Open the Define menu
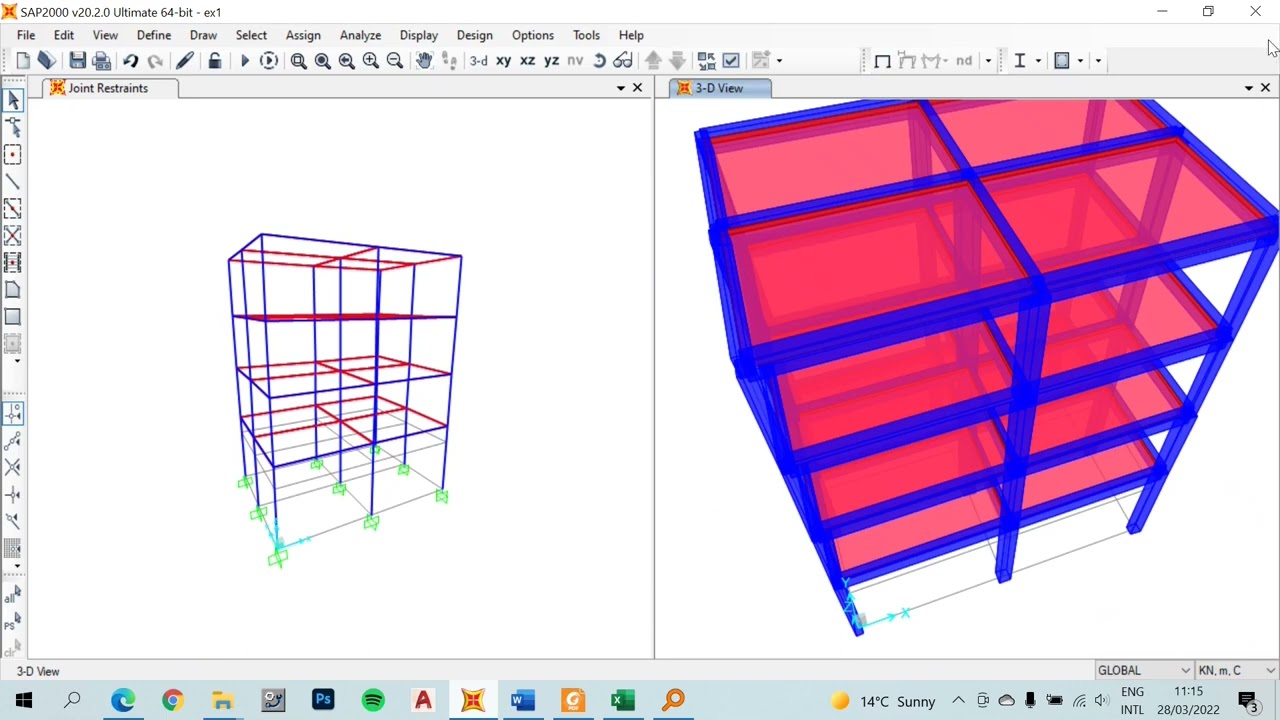Image resolution: width=1280 pixels, height=720 pixels. tap(154, 35)
